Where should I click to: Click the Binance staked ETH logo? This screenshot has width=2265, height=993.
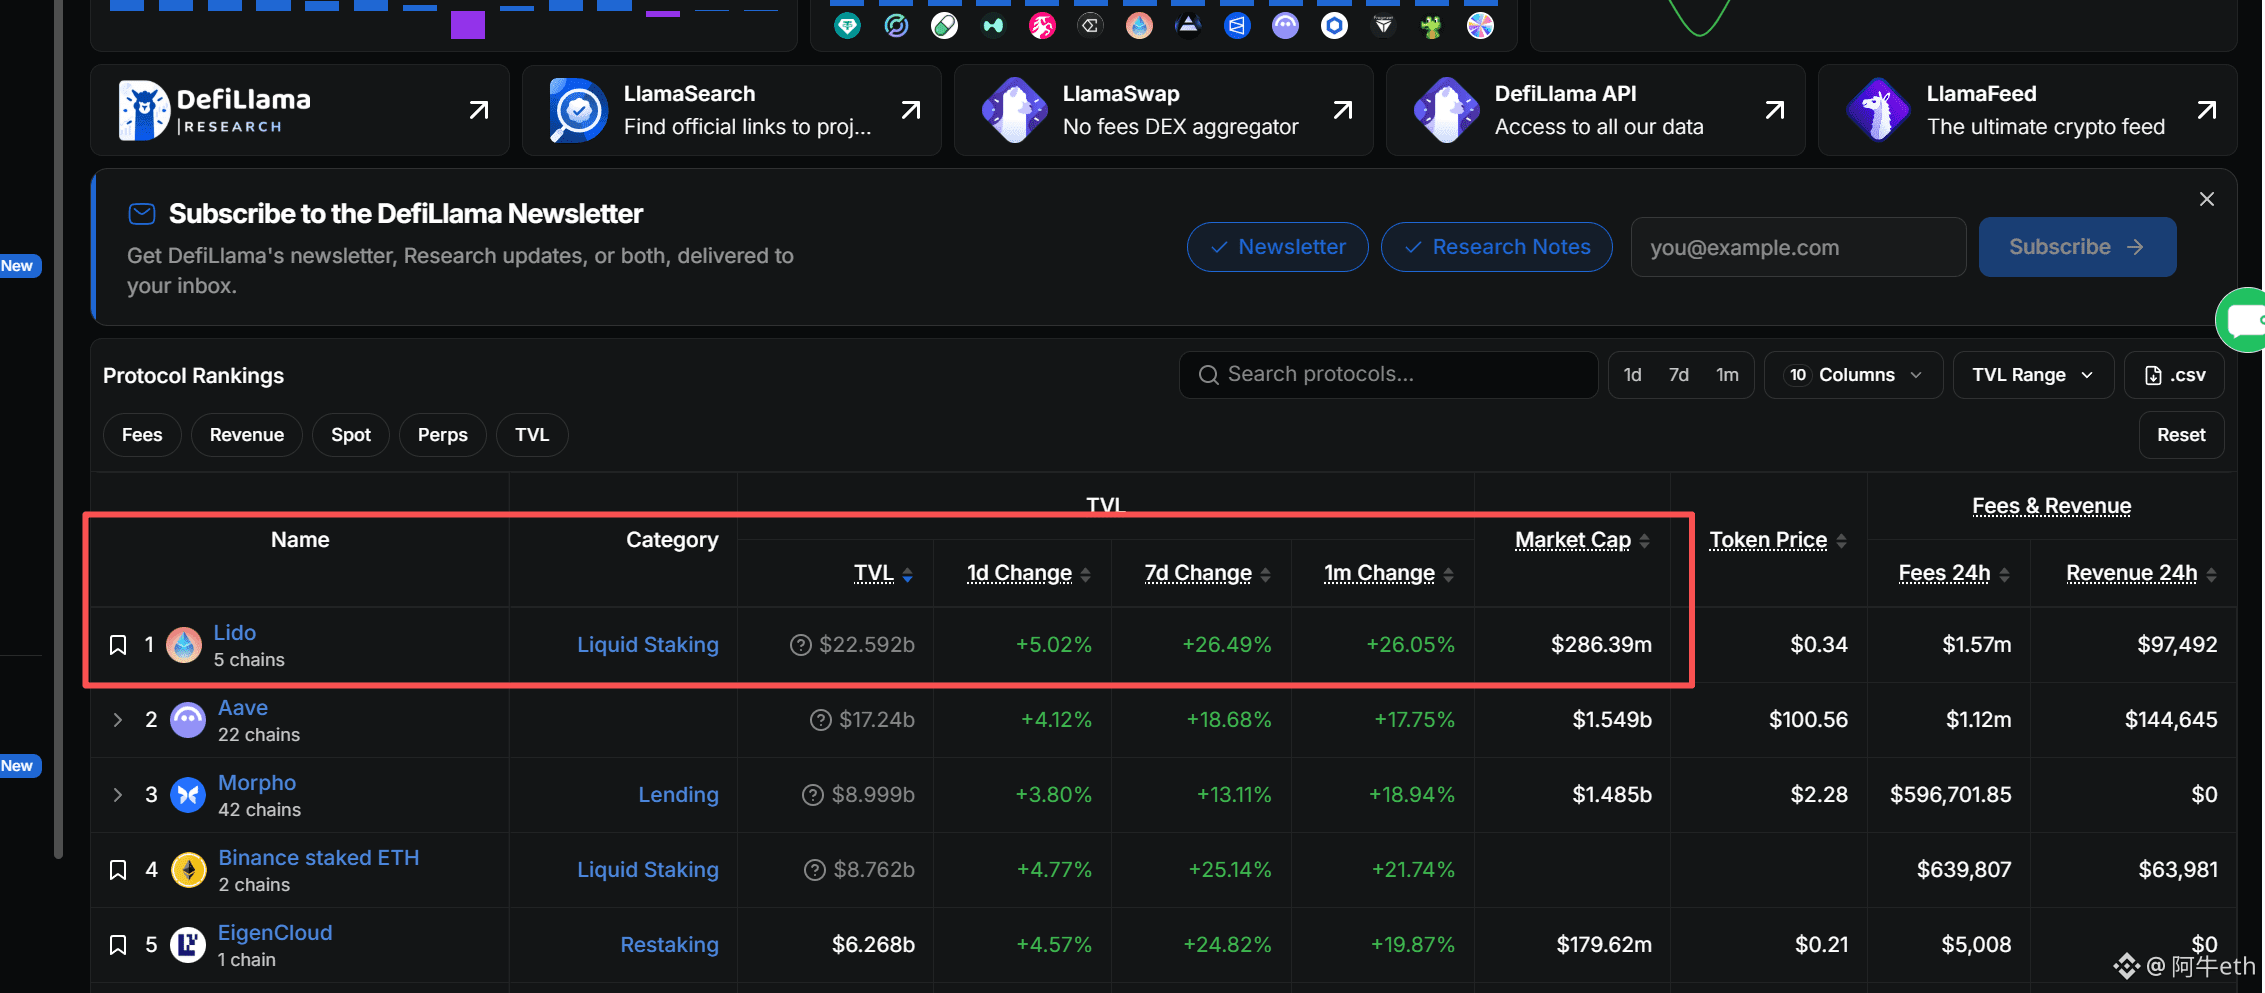(188, 870)
